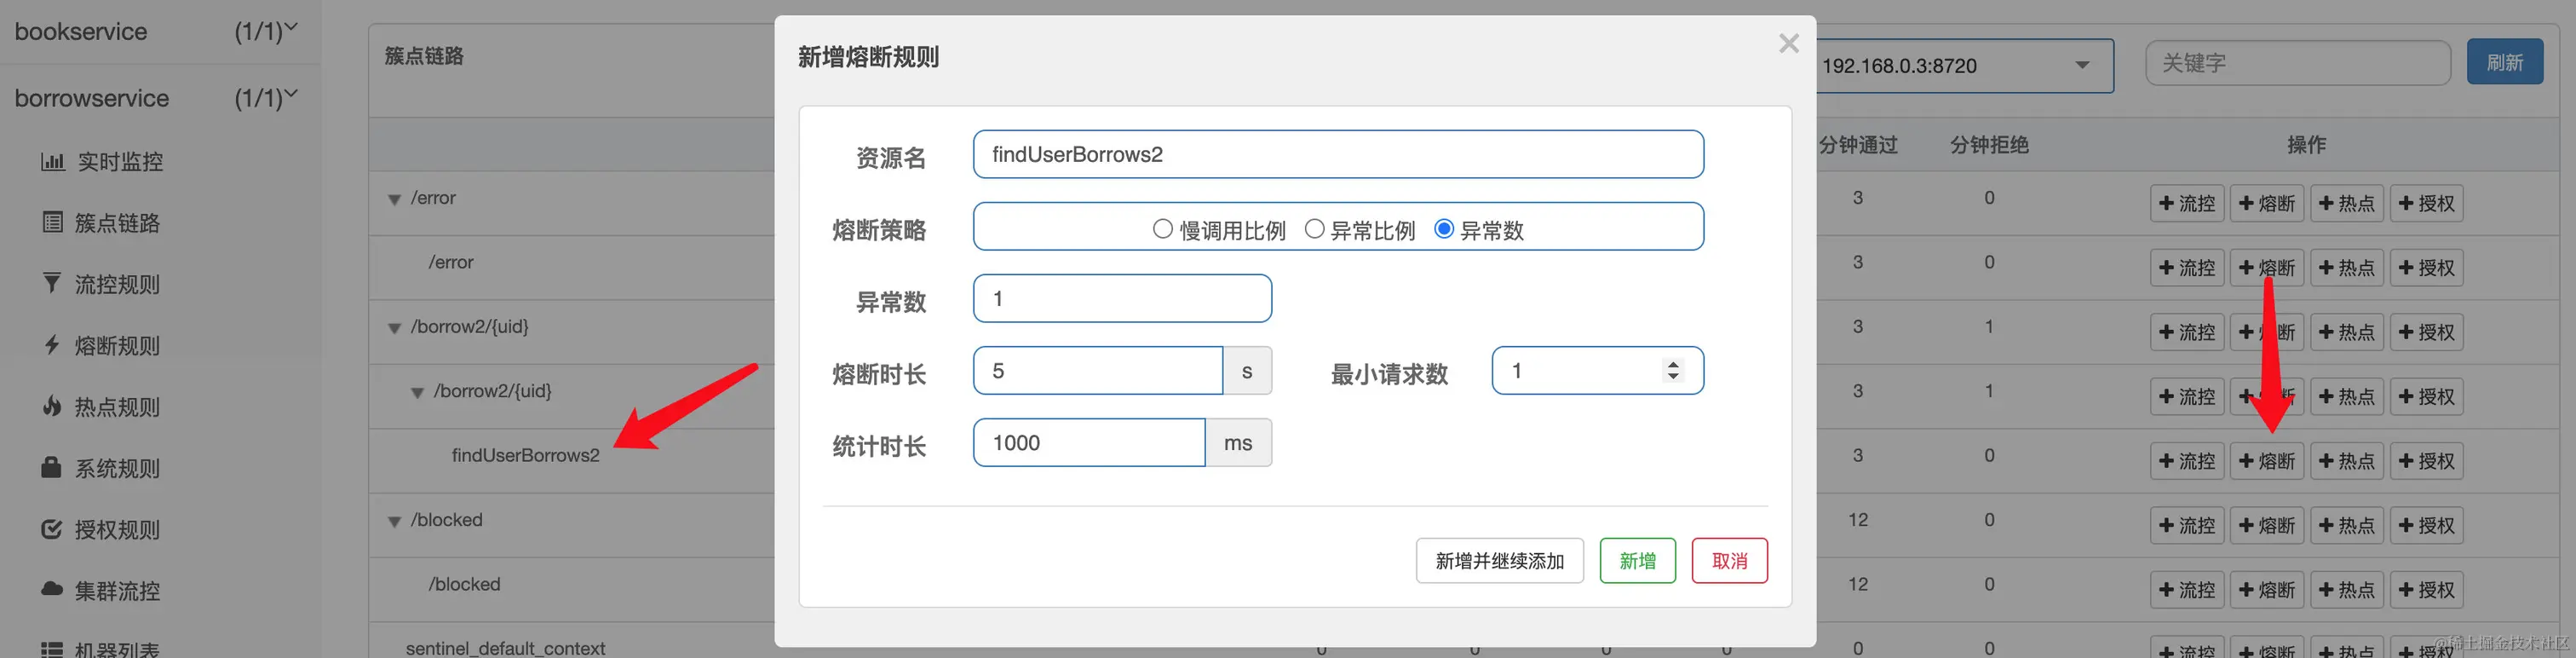
Task: Click the nested /error resource name
Action: [x=451, y=263]
